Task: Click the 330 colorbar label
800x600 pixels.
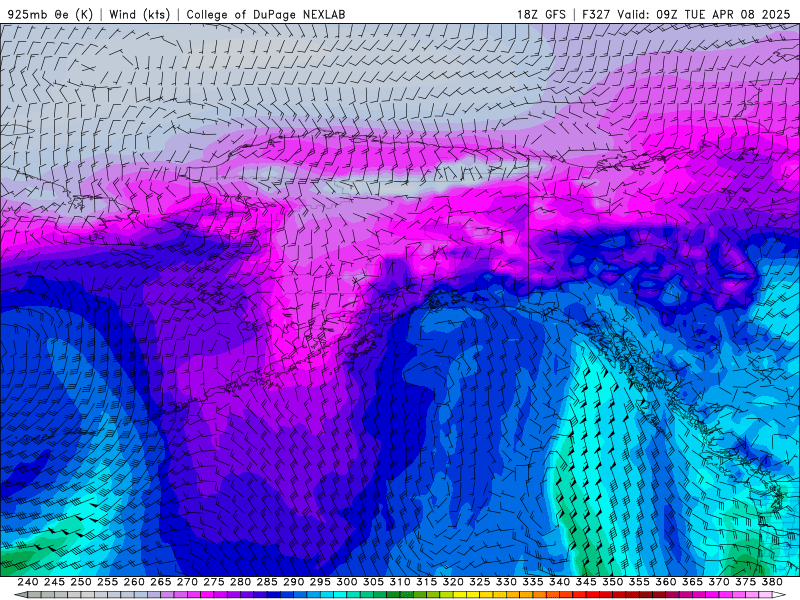Action: pyautogui.click(x=506, y=582)
